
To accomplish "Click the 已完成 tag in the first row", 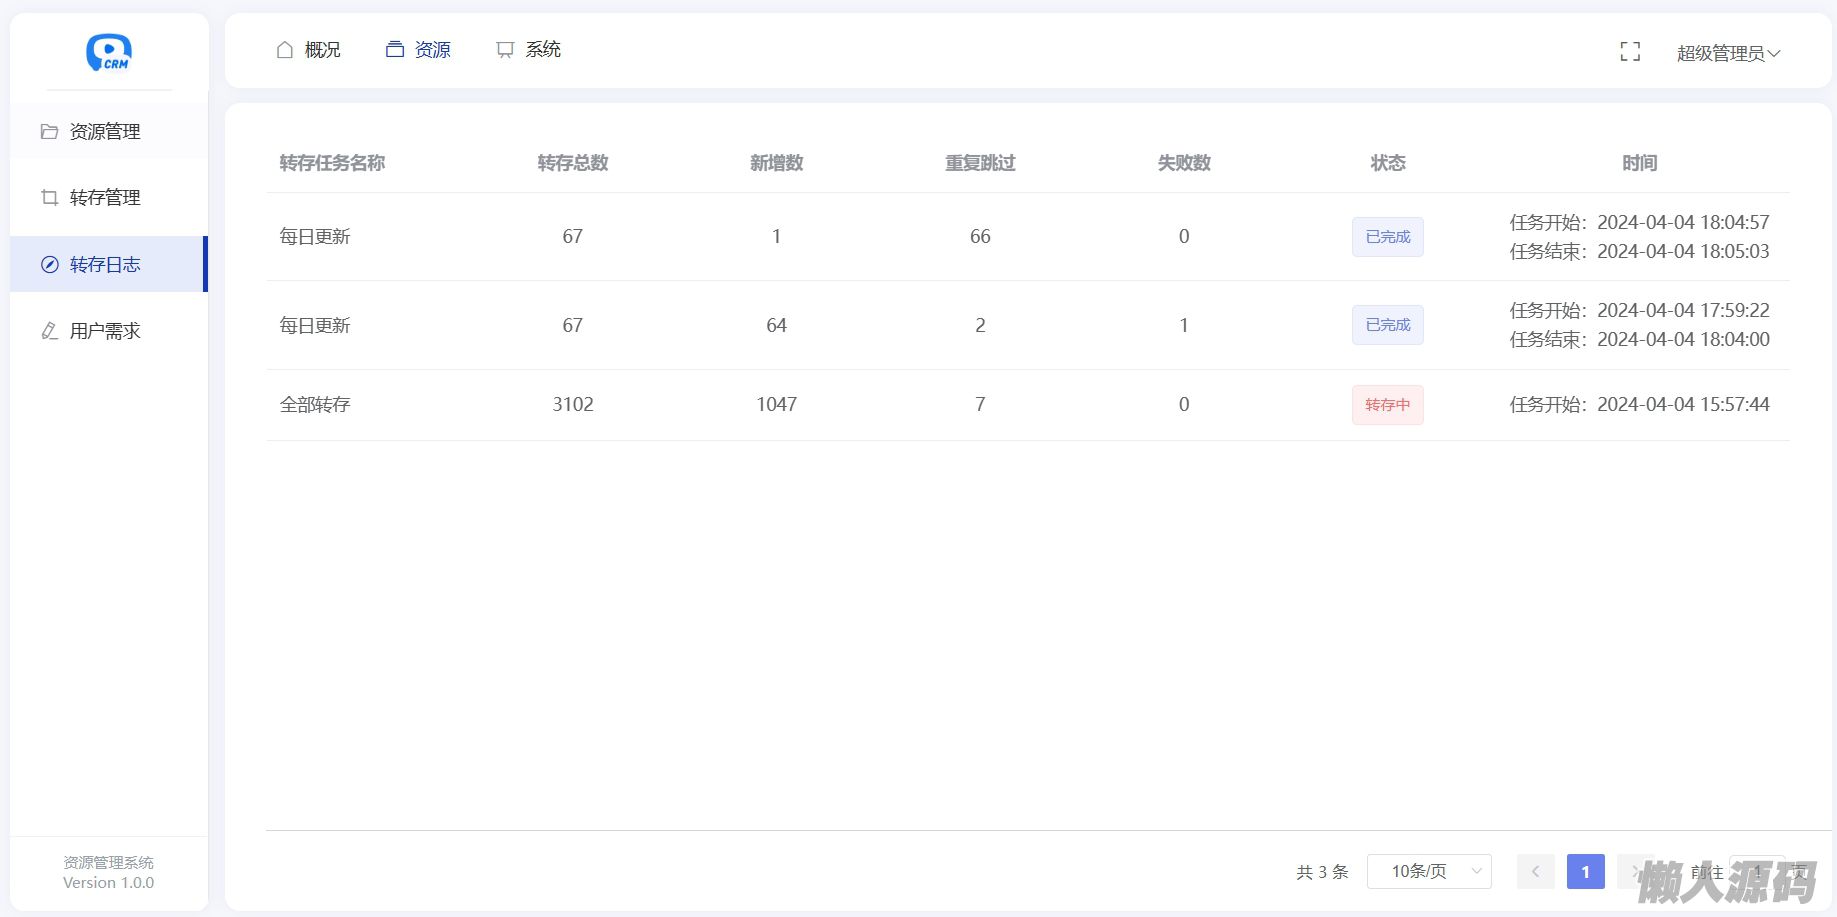I will 1387,237.
